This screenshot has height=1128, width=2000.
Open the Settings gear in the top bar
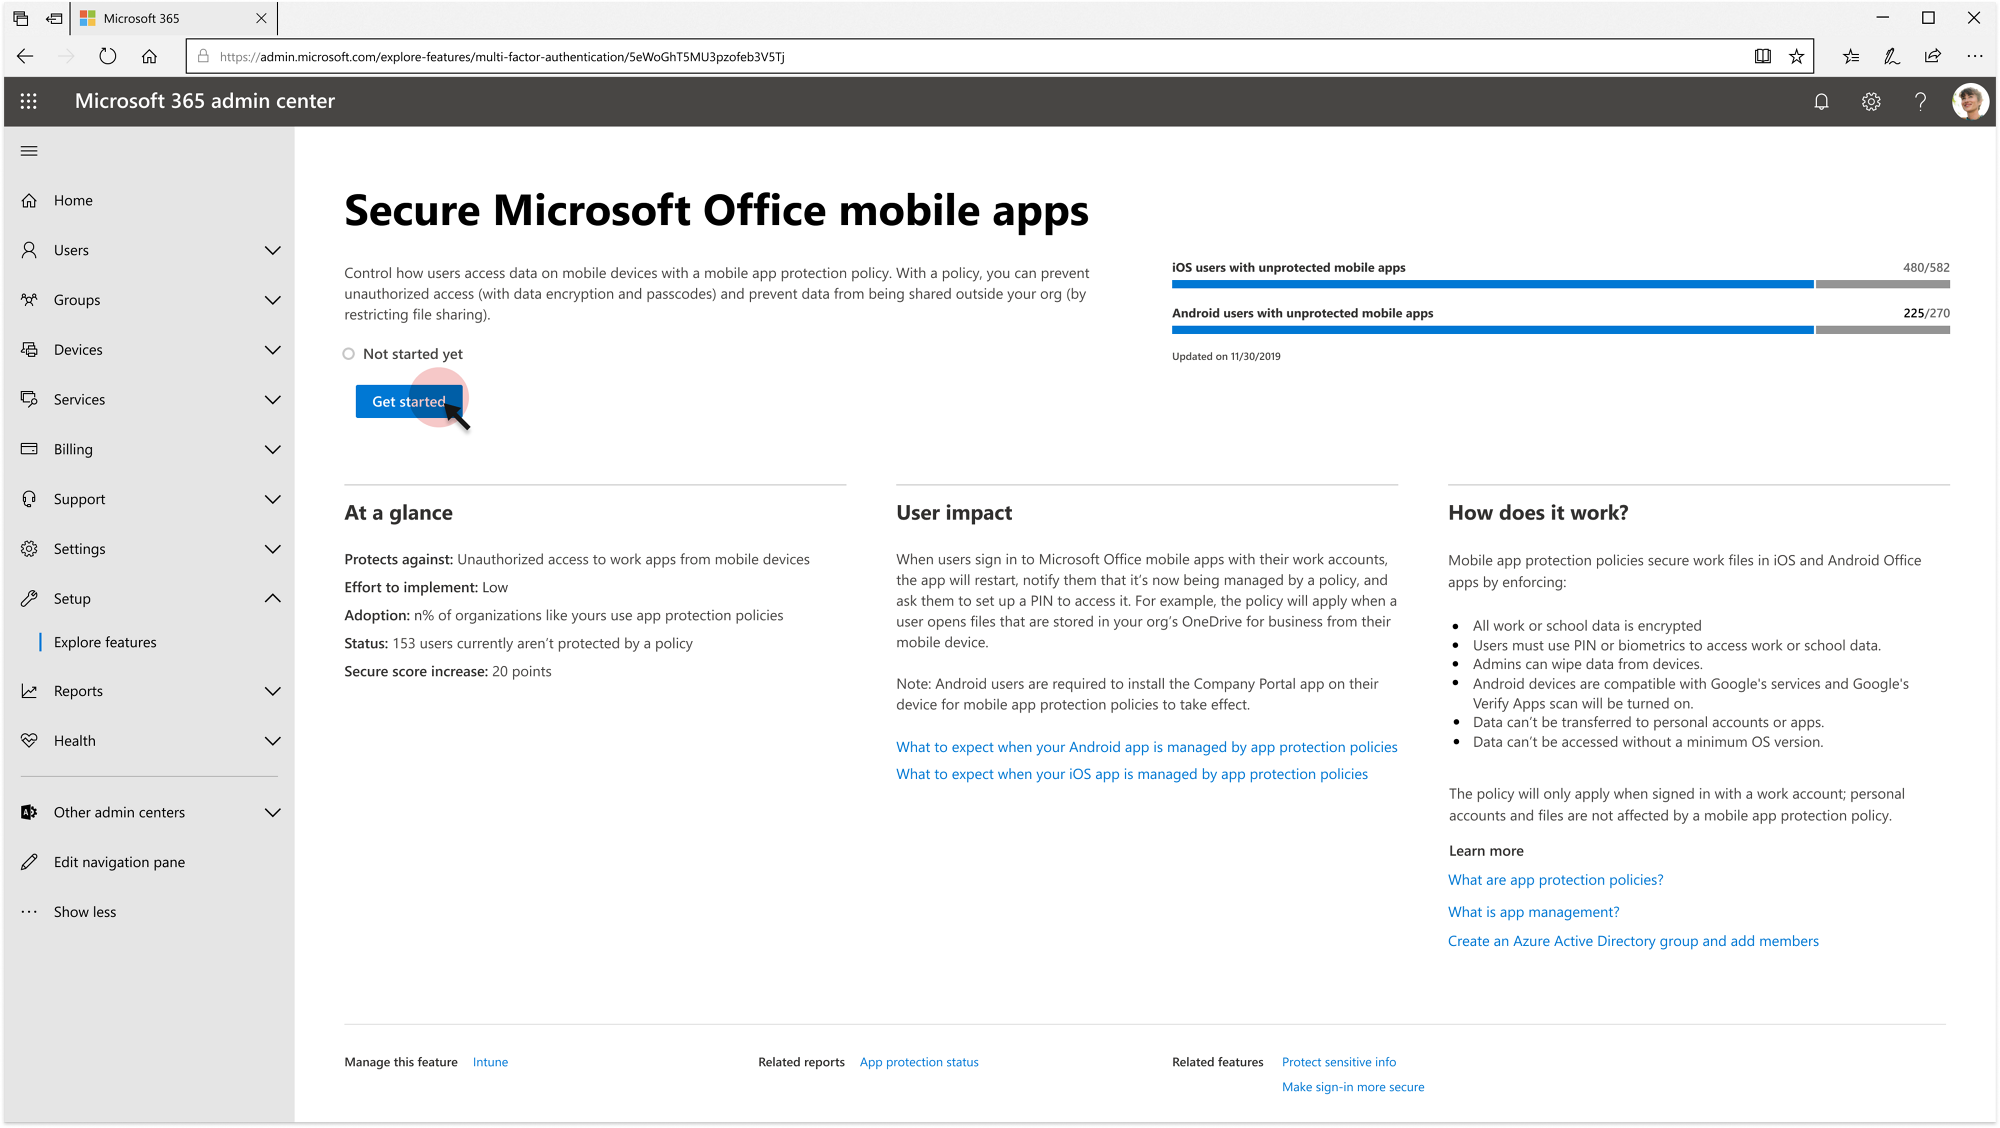point(1870,101)
